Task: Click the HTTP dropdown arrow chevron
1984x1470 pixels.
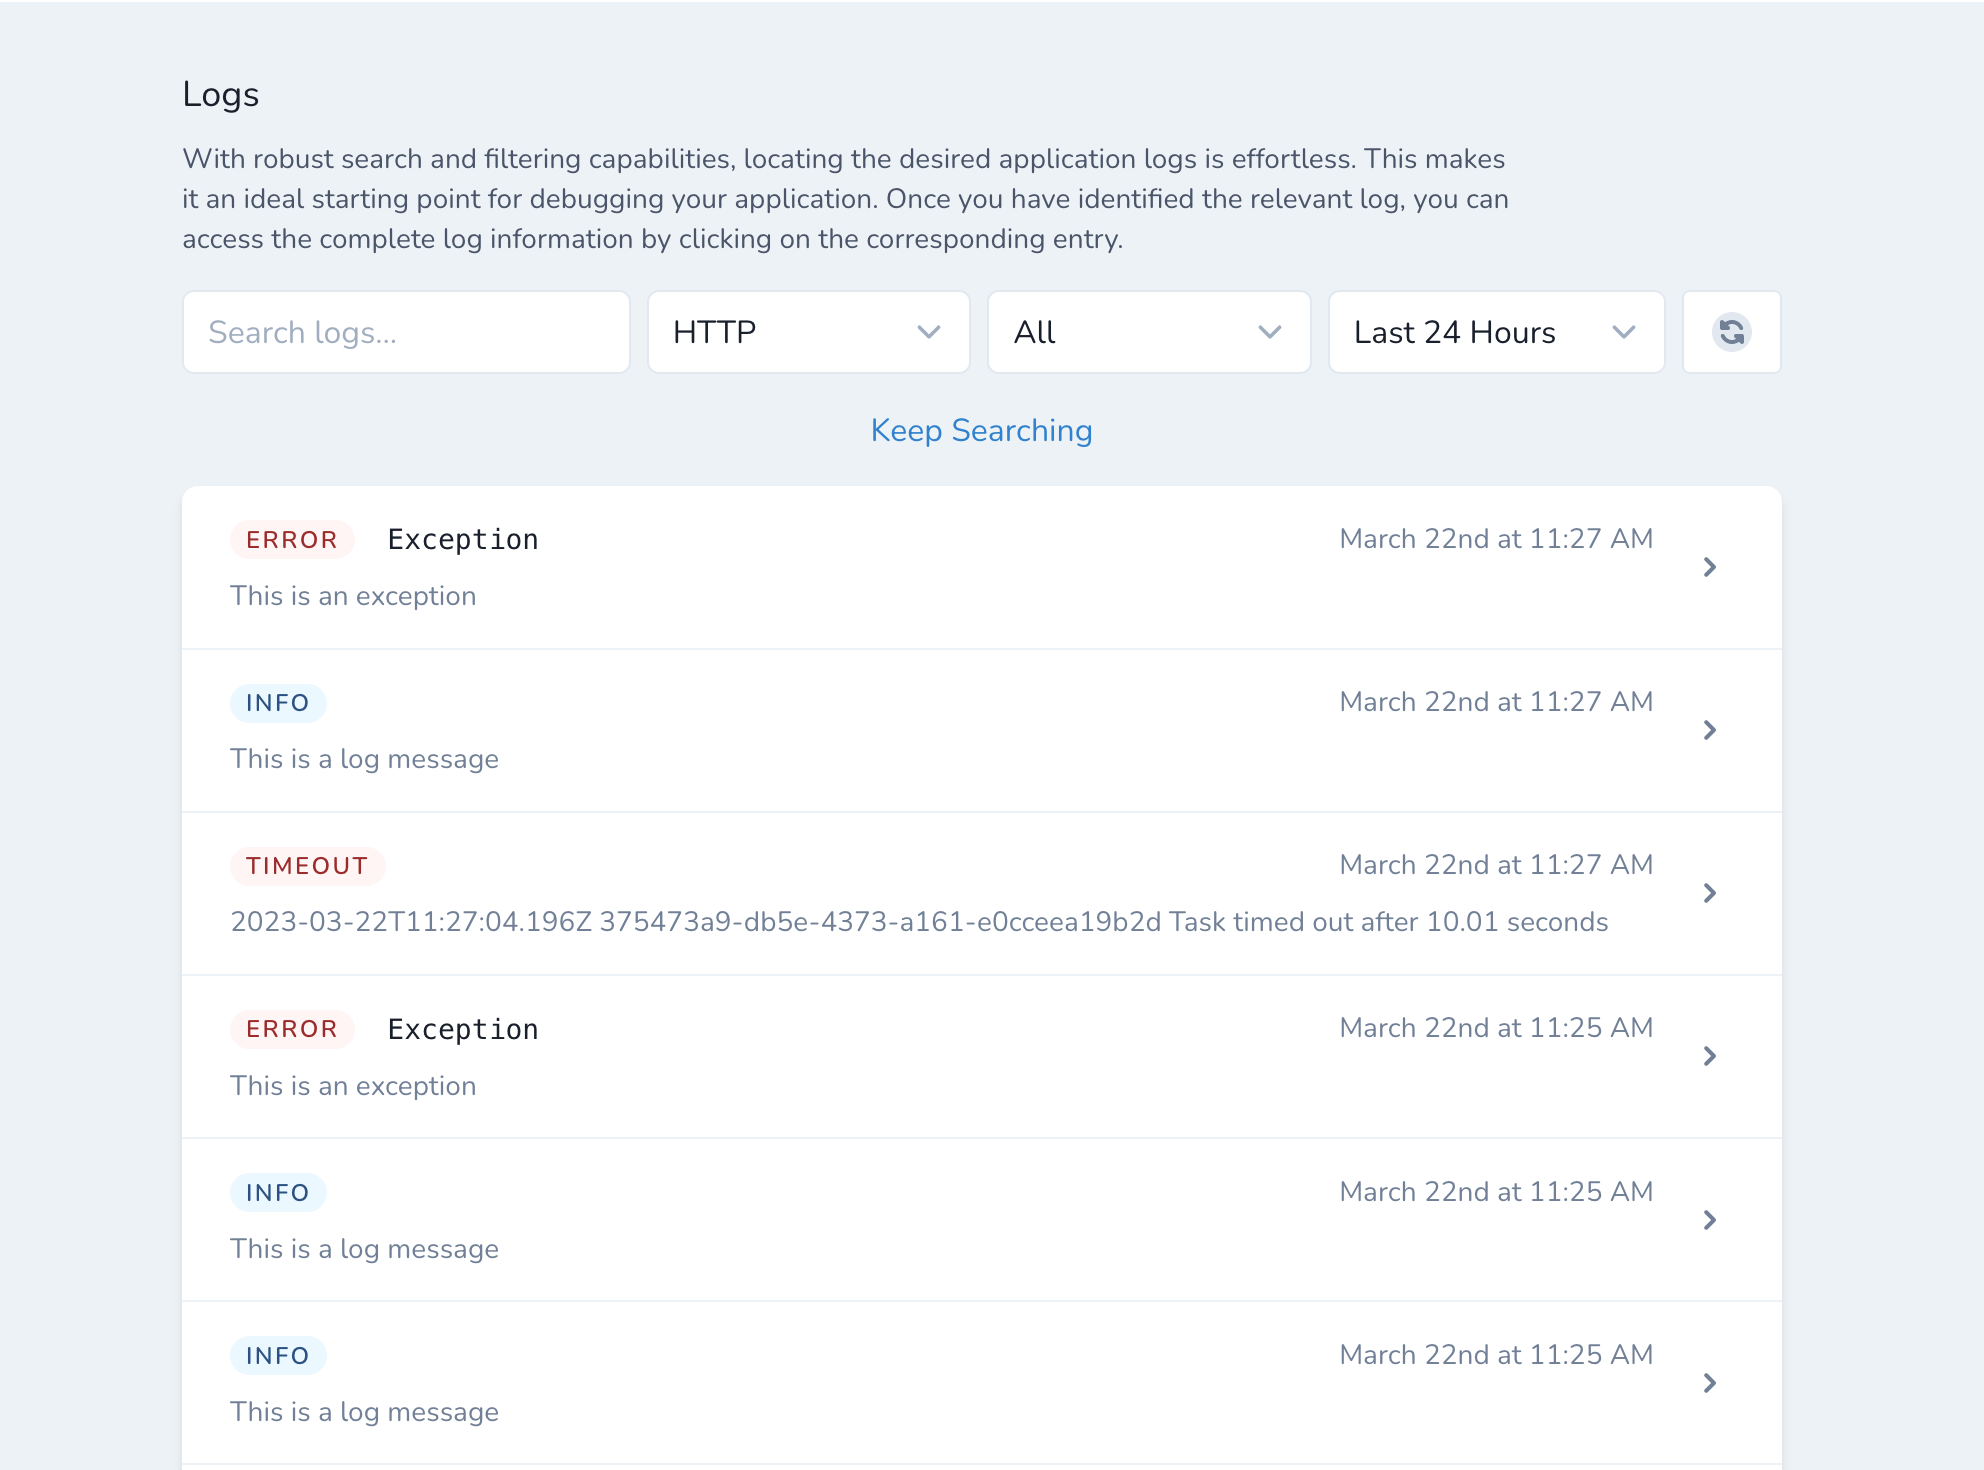Action: pyautogui.click(x=929, y=332)
